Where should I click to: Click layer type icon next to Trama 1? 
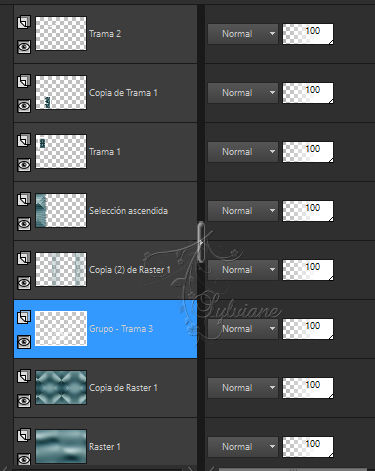[x=24, y=140]
